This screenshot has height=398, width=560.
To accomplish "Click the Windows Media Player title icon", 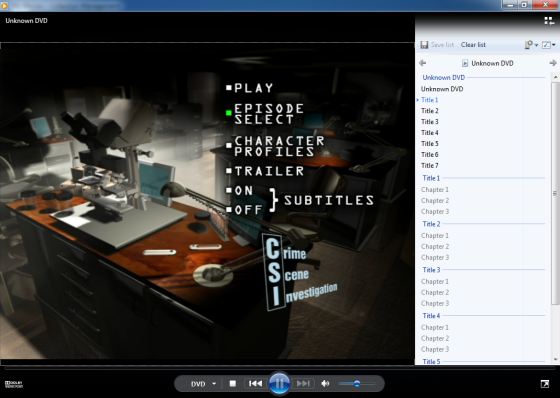I will (5, 5).
